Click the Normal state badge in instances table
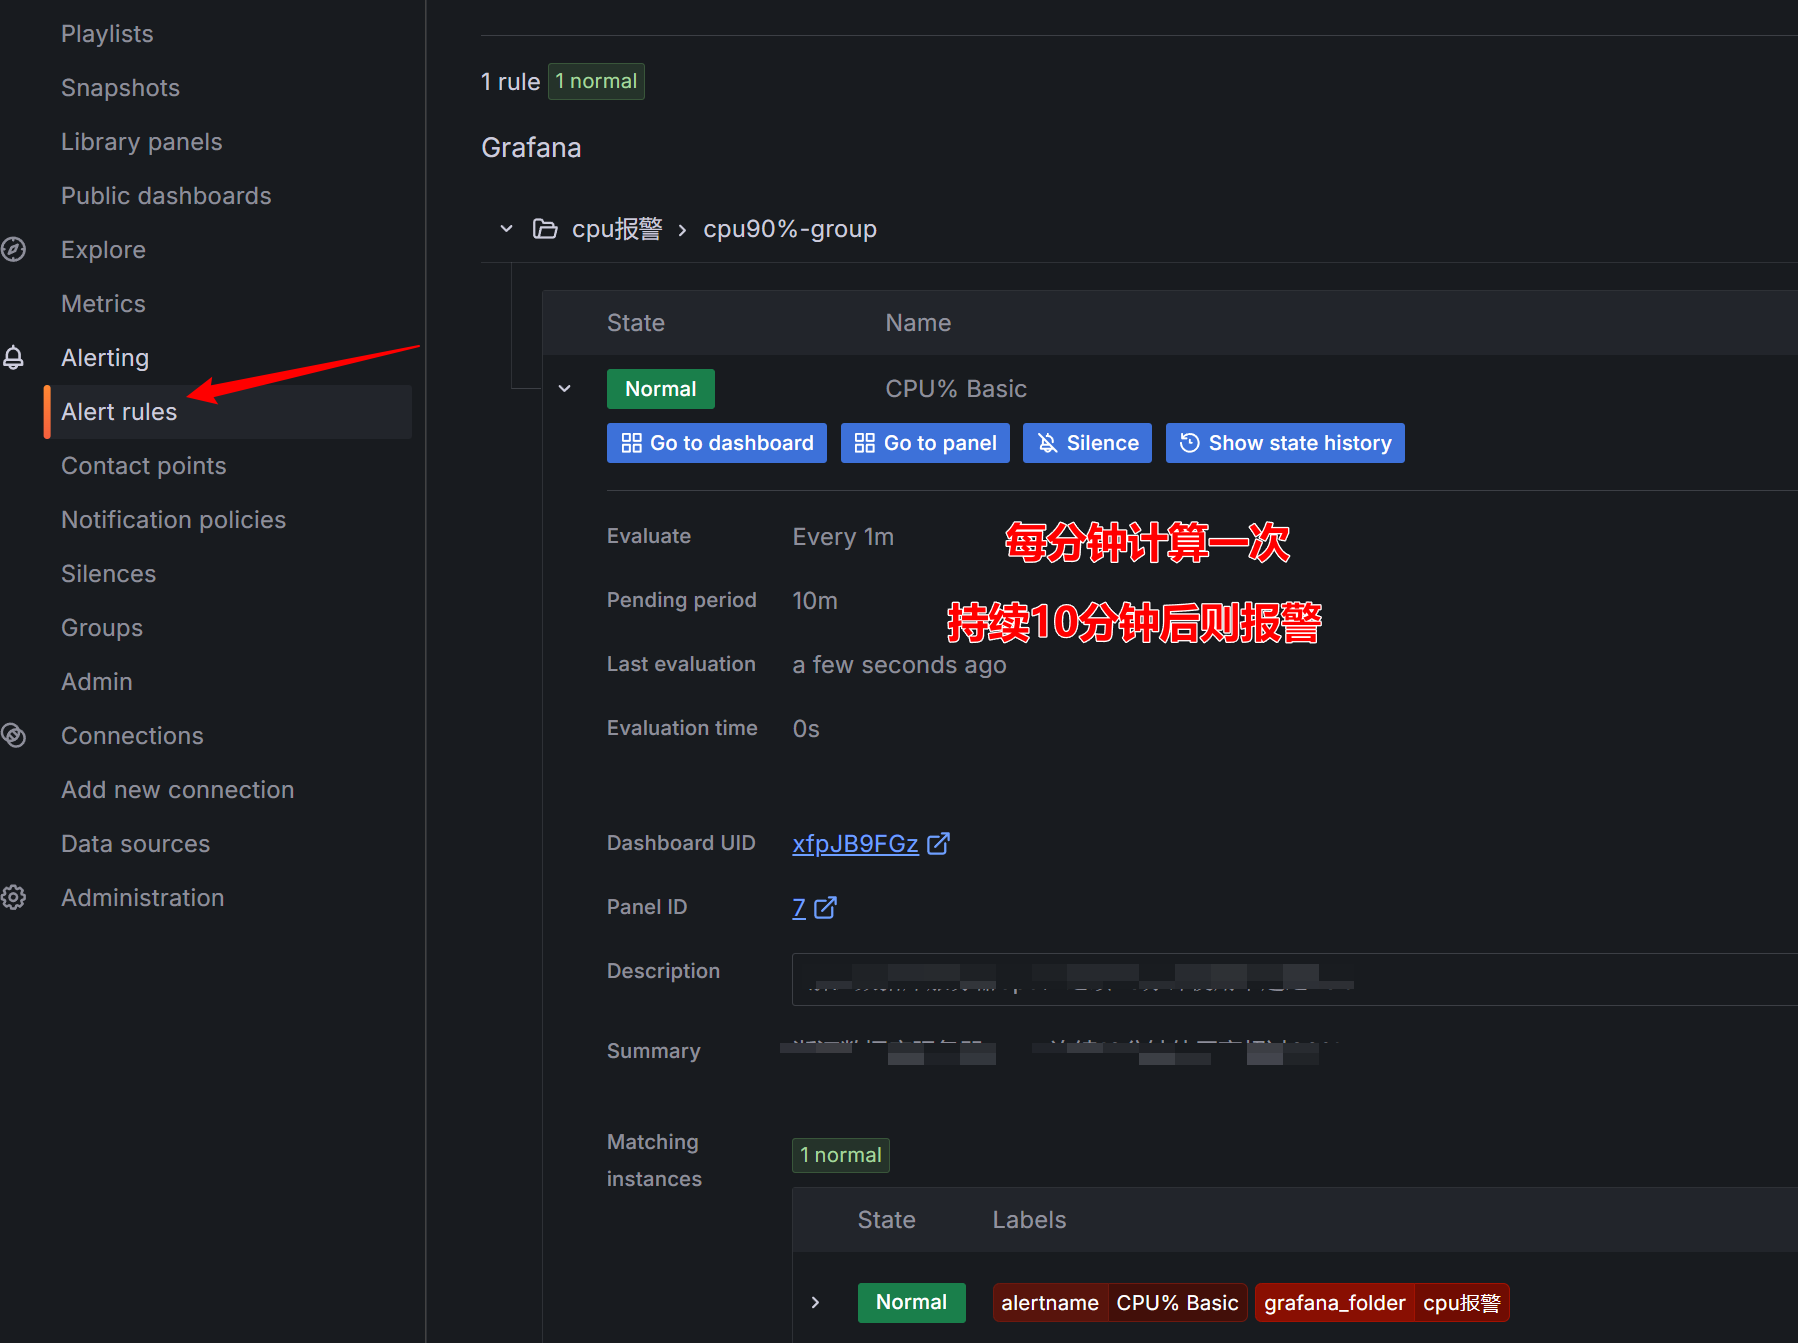1798x1343 pixels. coord(912,1302)
